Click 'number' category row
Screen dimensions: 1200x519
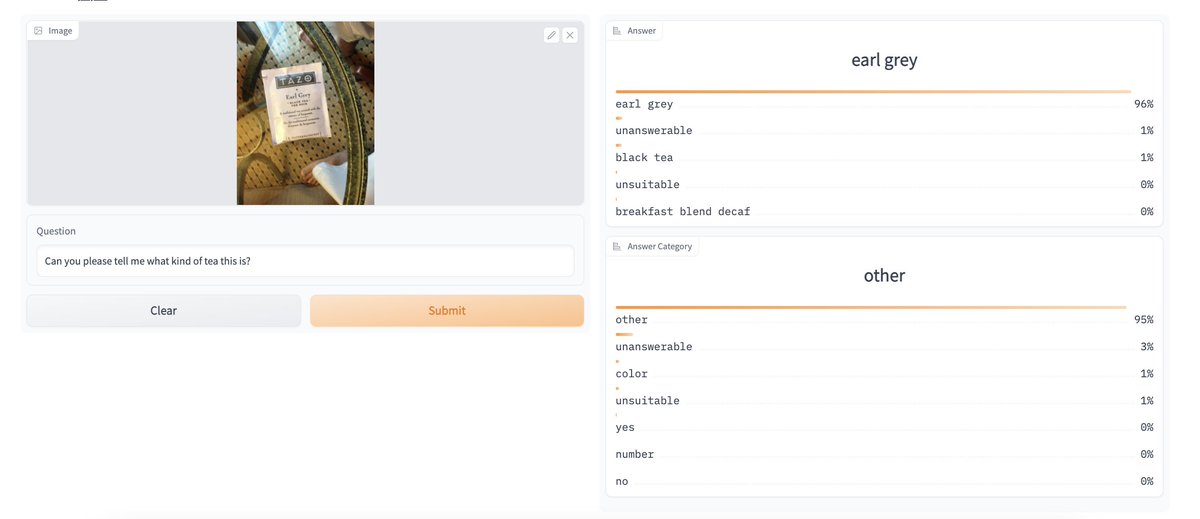pyautogui.click(x=884, y=455)
